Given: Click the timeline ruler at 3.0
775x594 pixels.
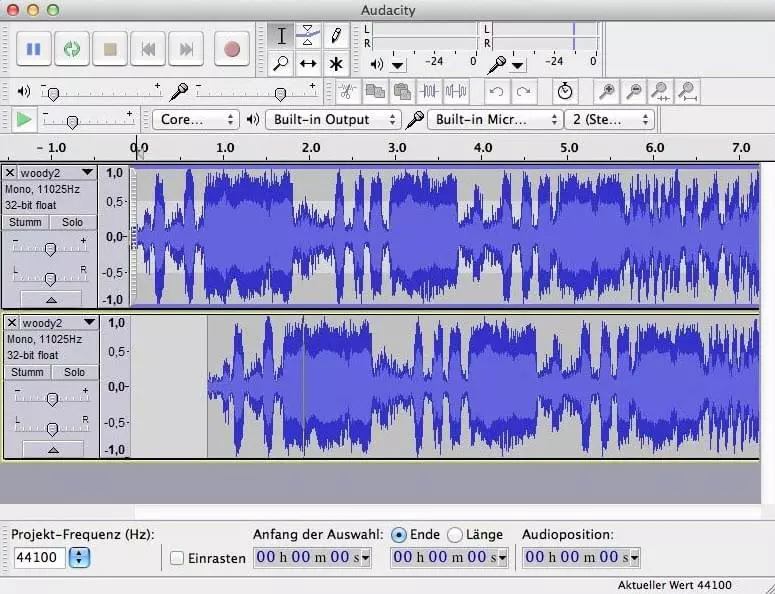Looking at the screenshot, I should [396, 148].
